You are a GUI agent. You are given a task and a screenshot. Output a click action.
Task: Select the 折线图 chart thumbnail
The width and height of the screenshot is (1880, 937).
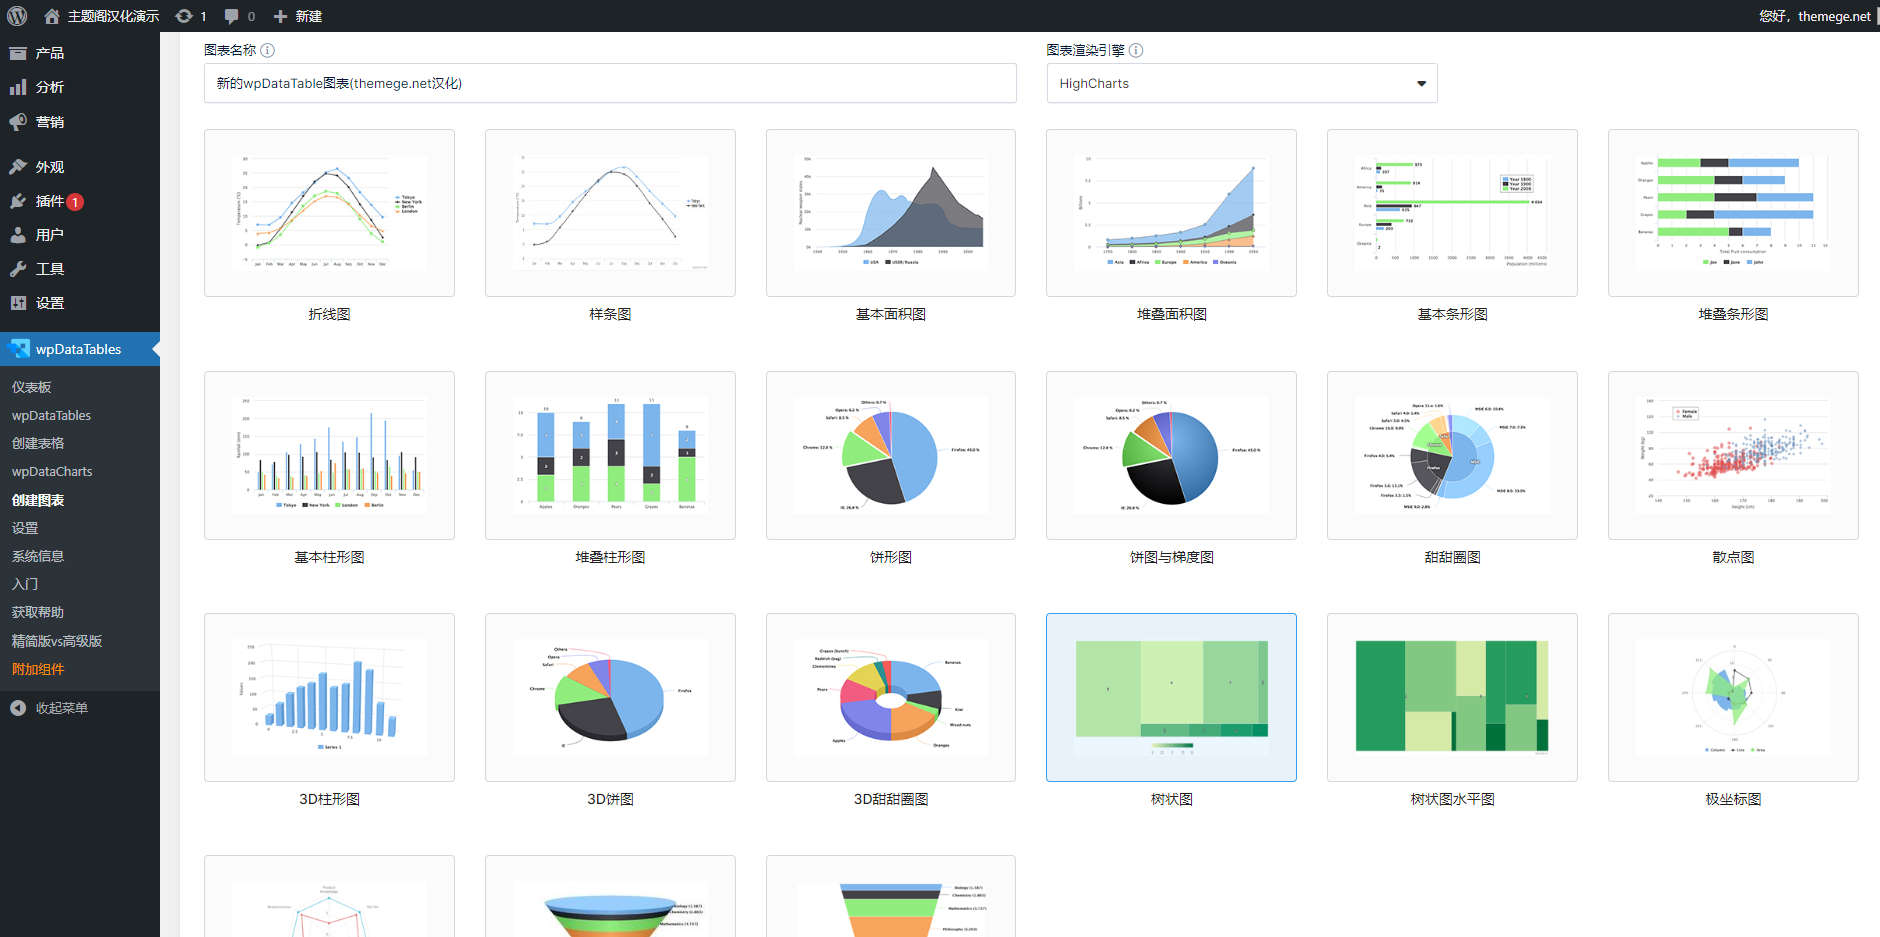329,213
